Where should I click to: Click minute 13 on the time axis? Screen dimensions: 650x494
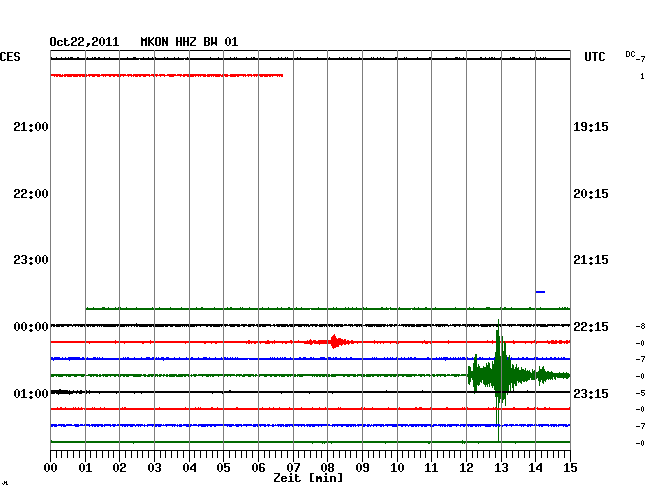point(501,468)
